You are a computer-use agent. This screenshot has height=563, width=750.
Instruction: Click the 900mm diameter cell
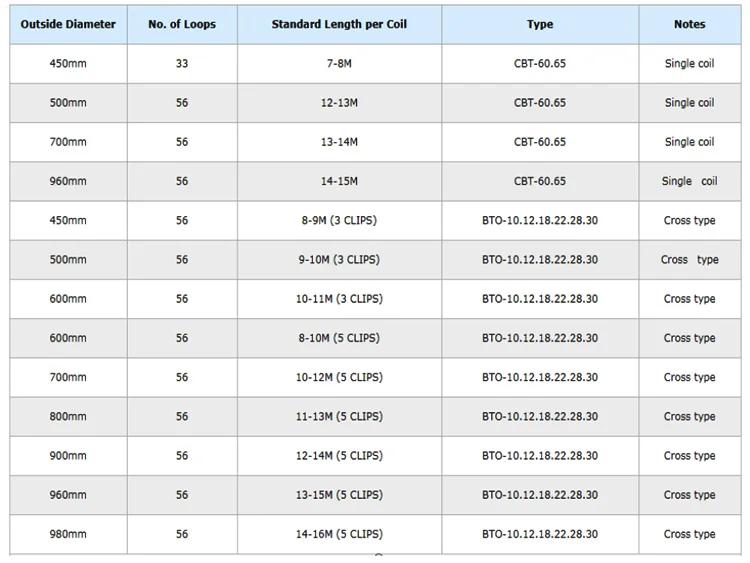pyautogui.click(x=68, y=456)
